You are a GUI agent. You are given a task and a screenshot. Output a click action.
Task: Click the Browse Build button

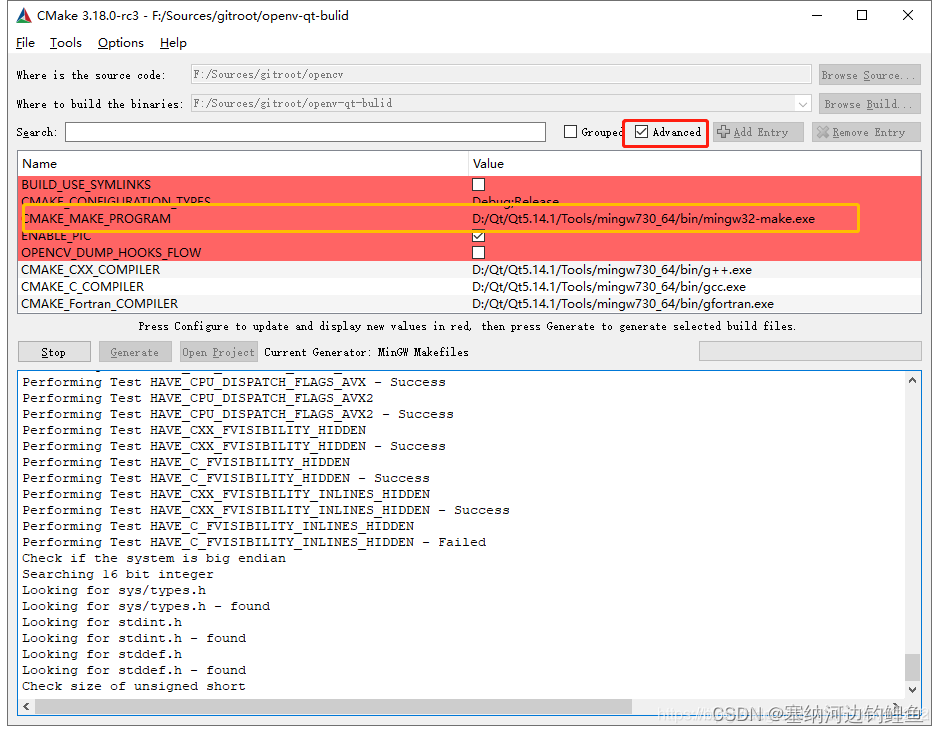[x=870, y=104]
